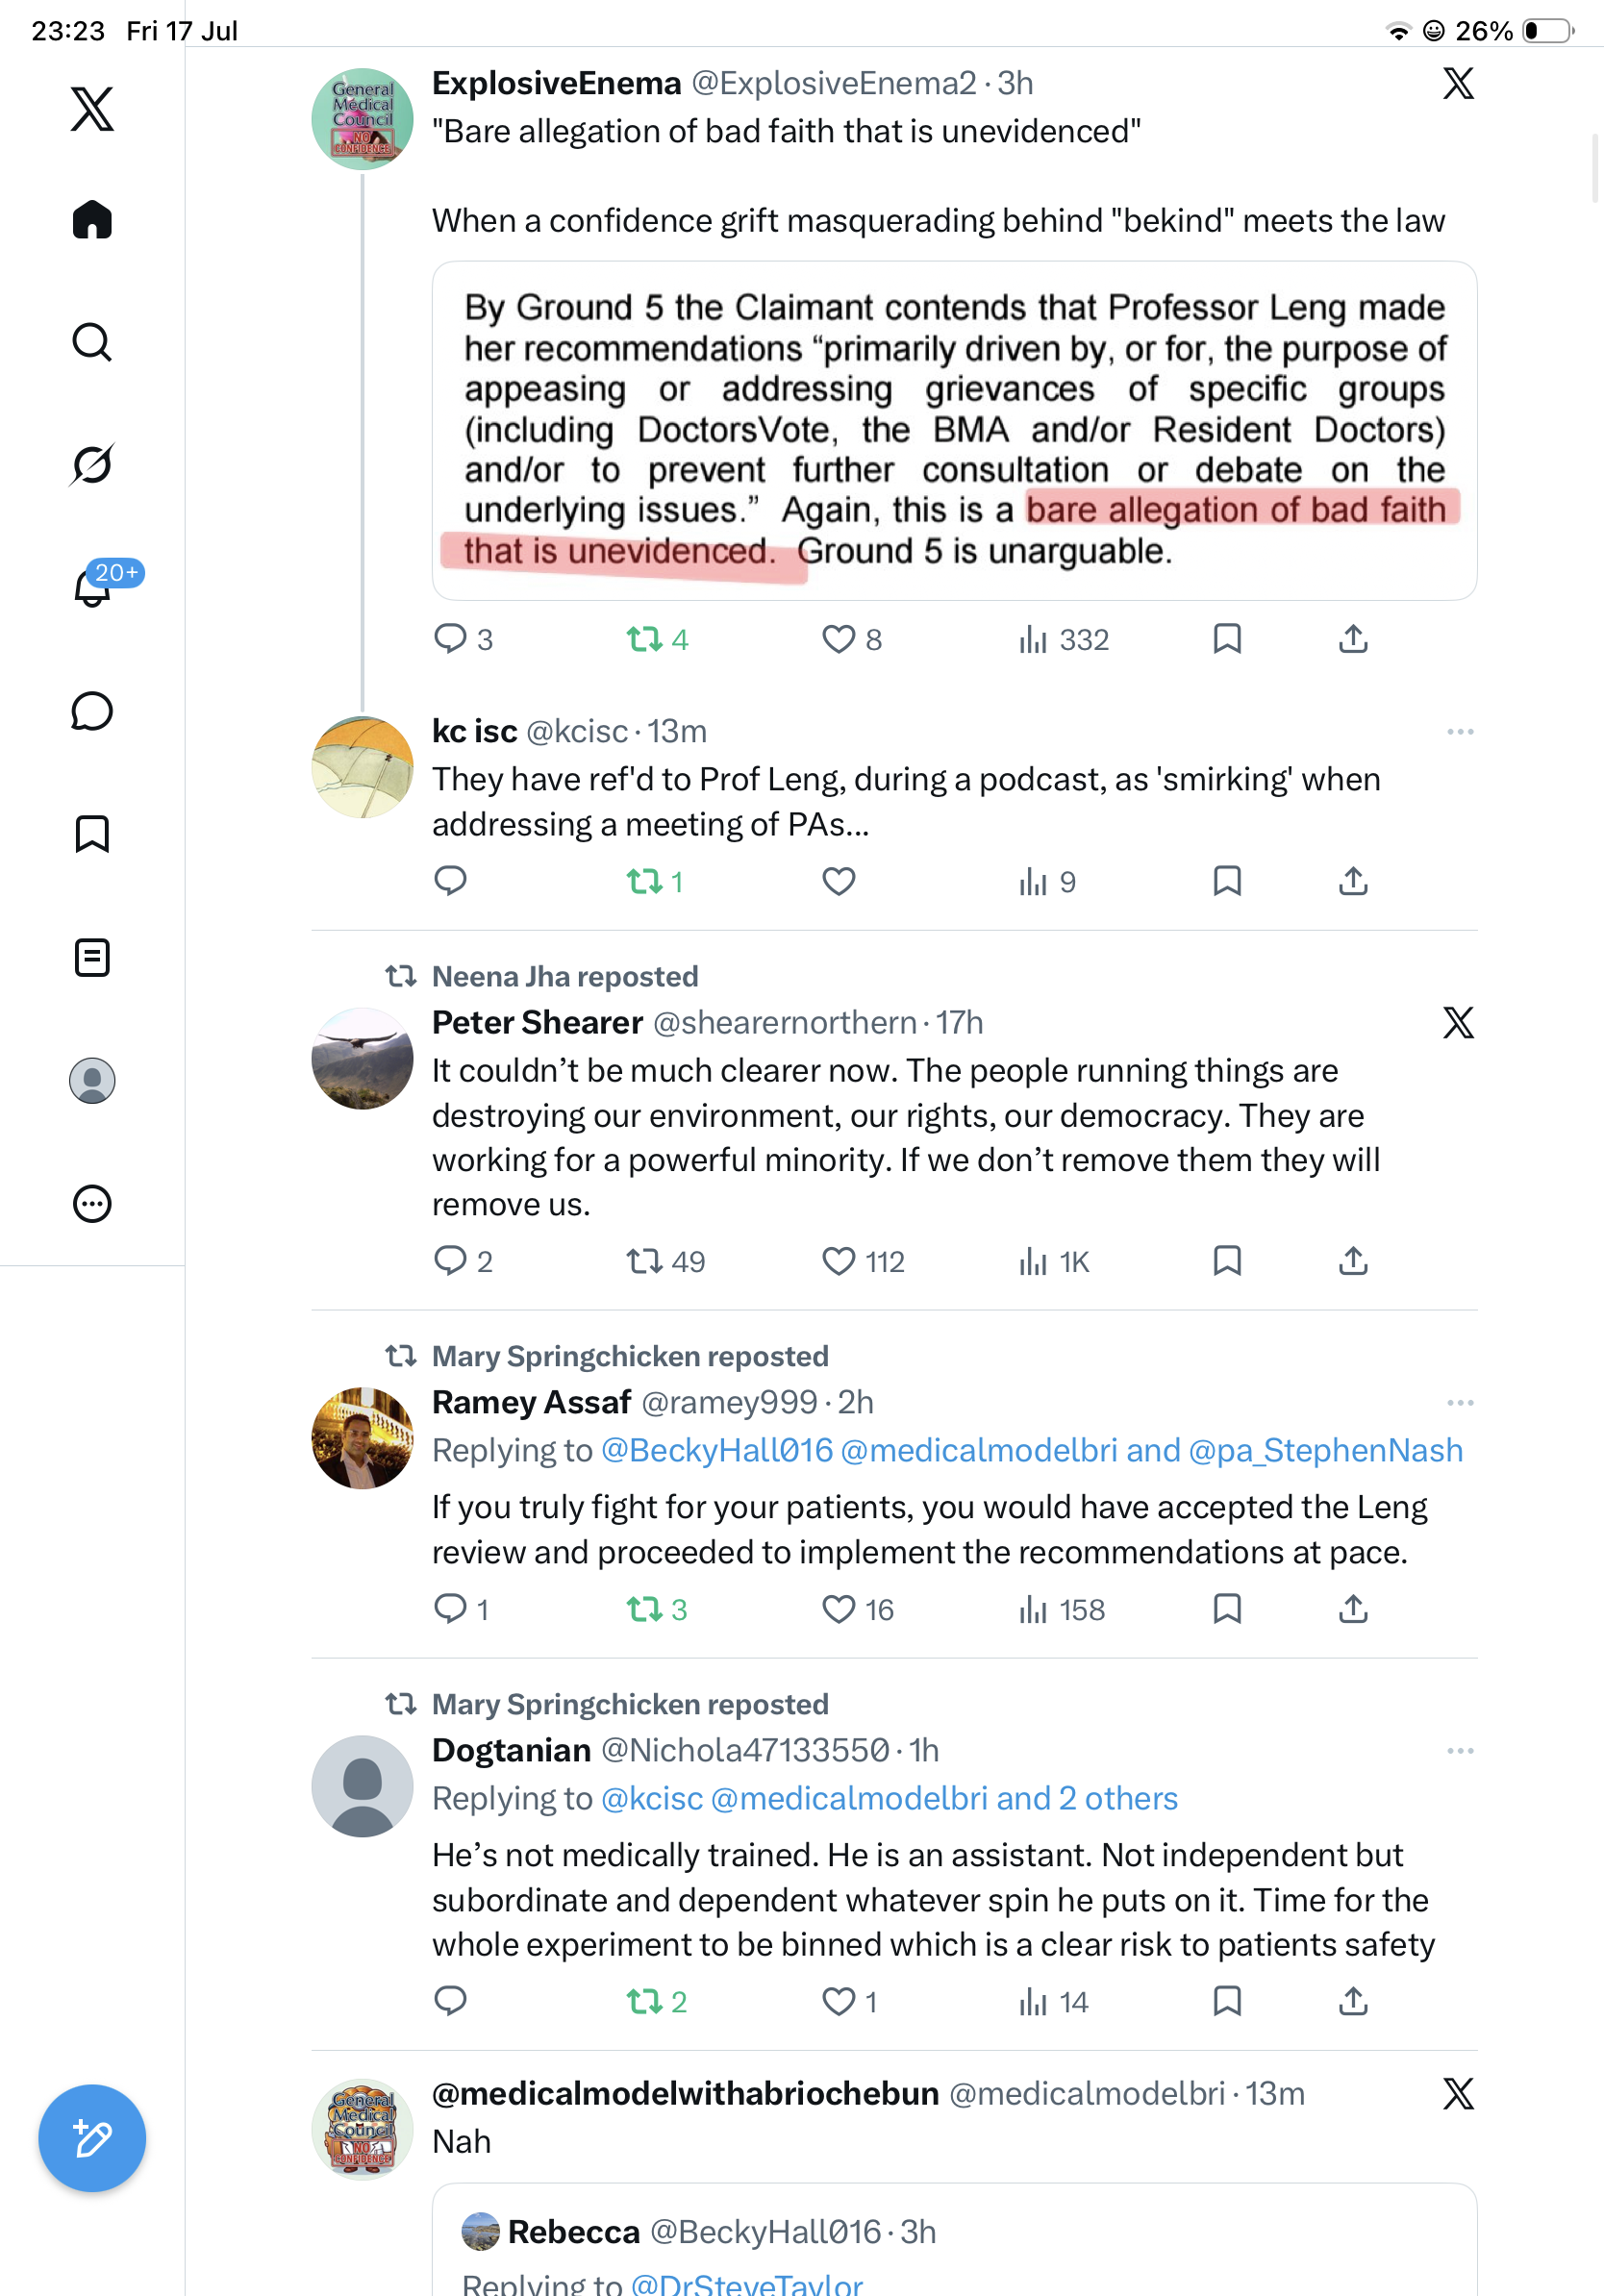Like Peter Shearer's post with 112 likes

click(838, 1261)
